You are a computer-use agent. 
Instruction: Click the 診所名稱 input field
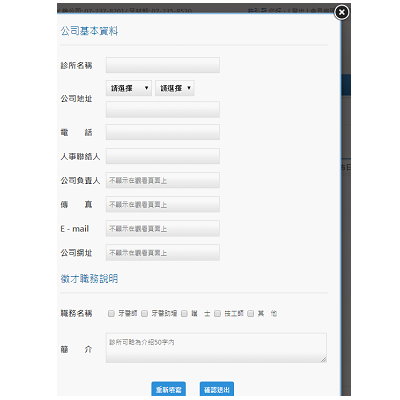click(x=163, y=65)
